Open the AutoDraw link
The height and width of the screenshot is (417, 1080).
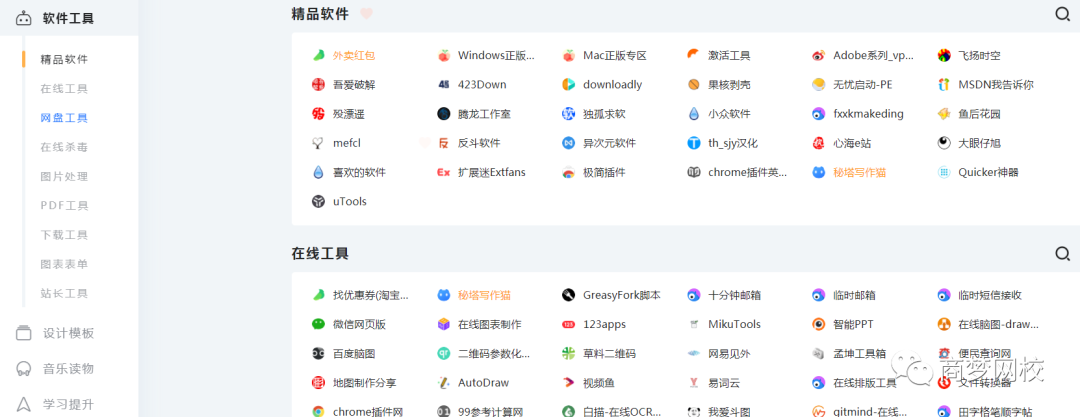pyautogui.click(x=484, y=383)
